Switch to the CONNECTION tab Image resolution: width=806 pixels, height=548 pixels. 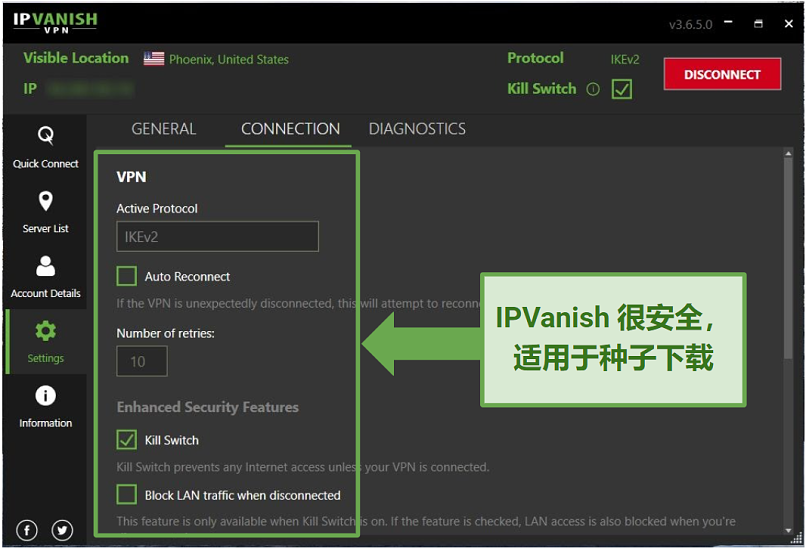(x=290, y=129)
